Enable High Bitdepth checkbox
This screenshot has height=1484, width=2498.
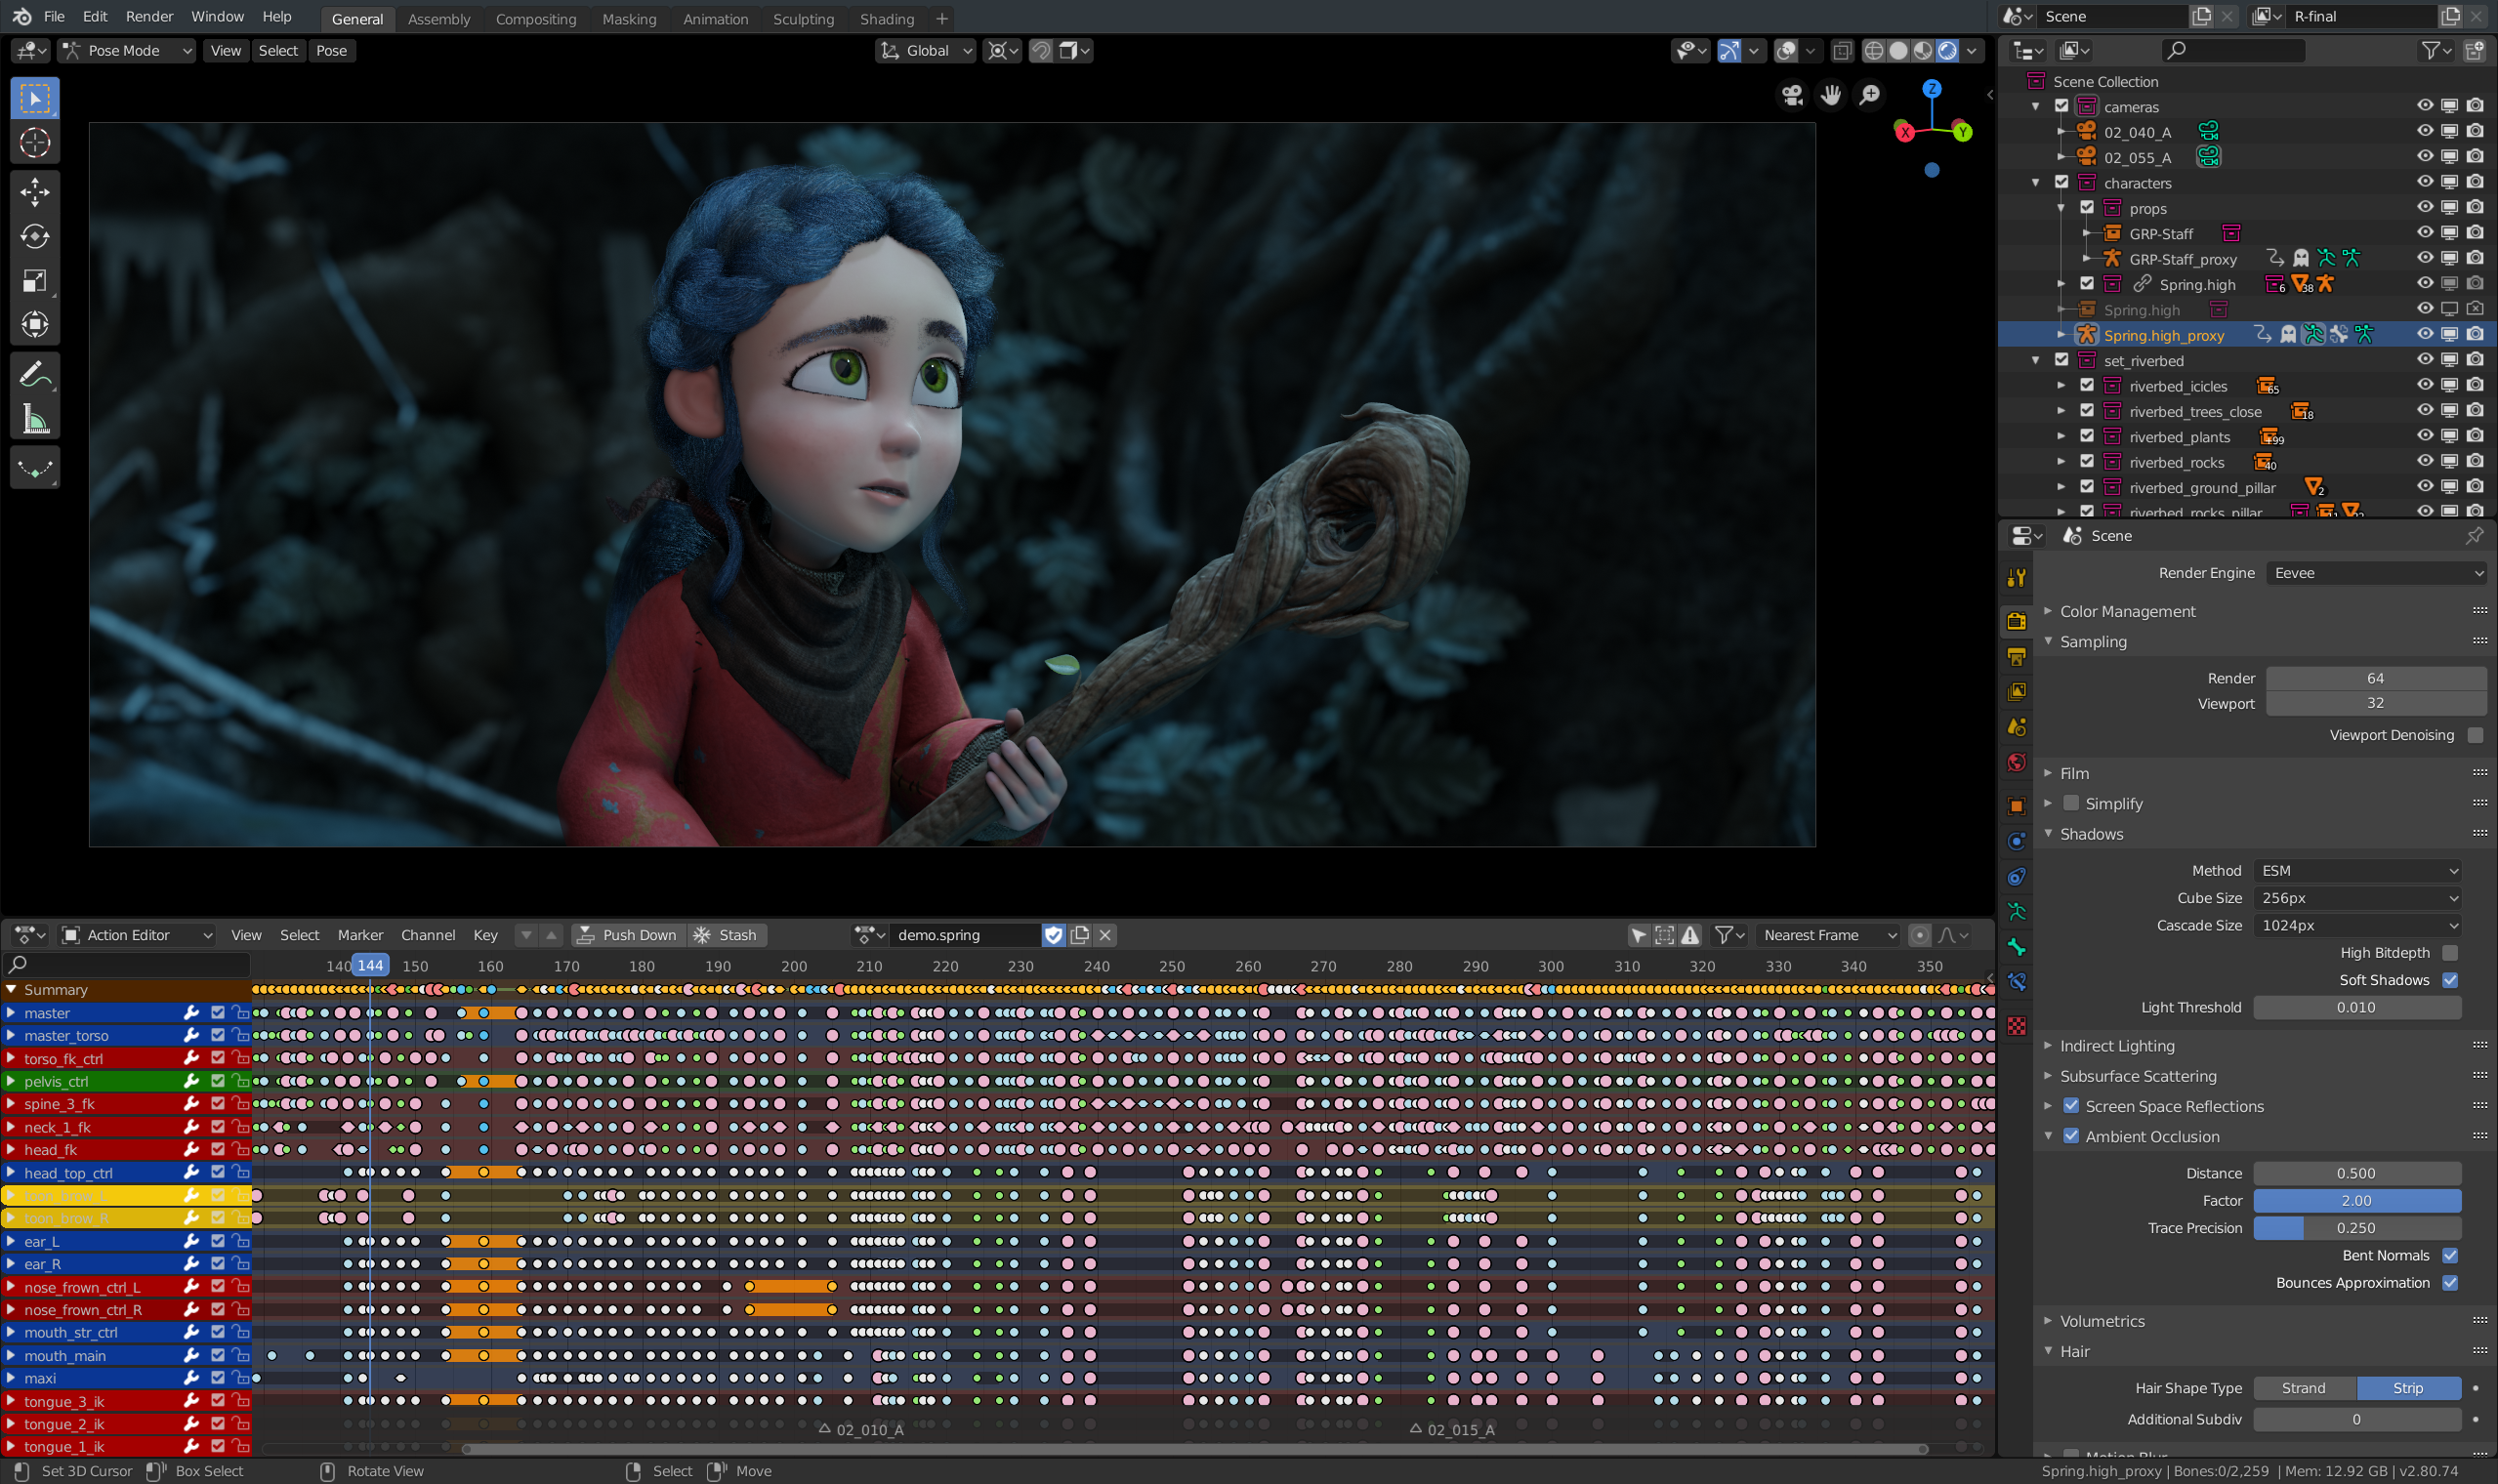click(2450, 953)
